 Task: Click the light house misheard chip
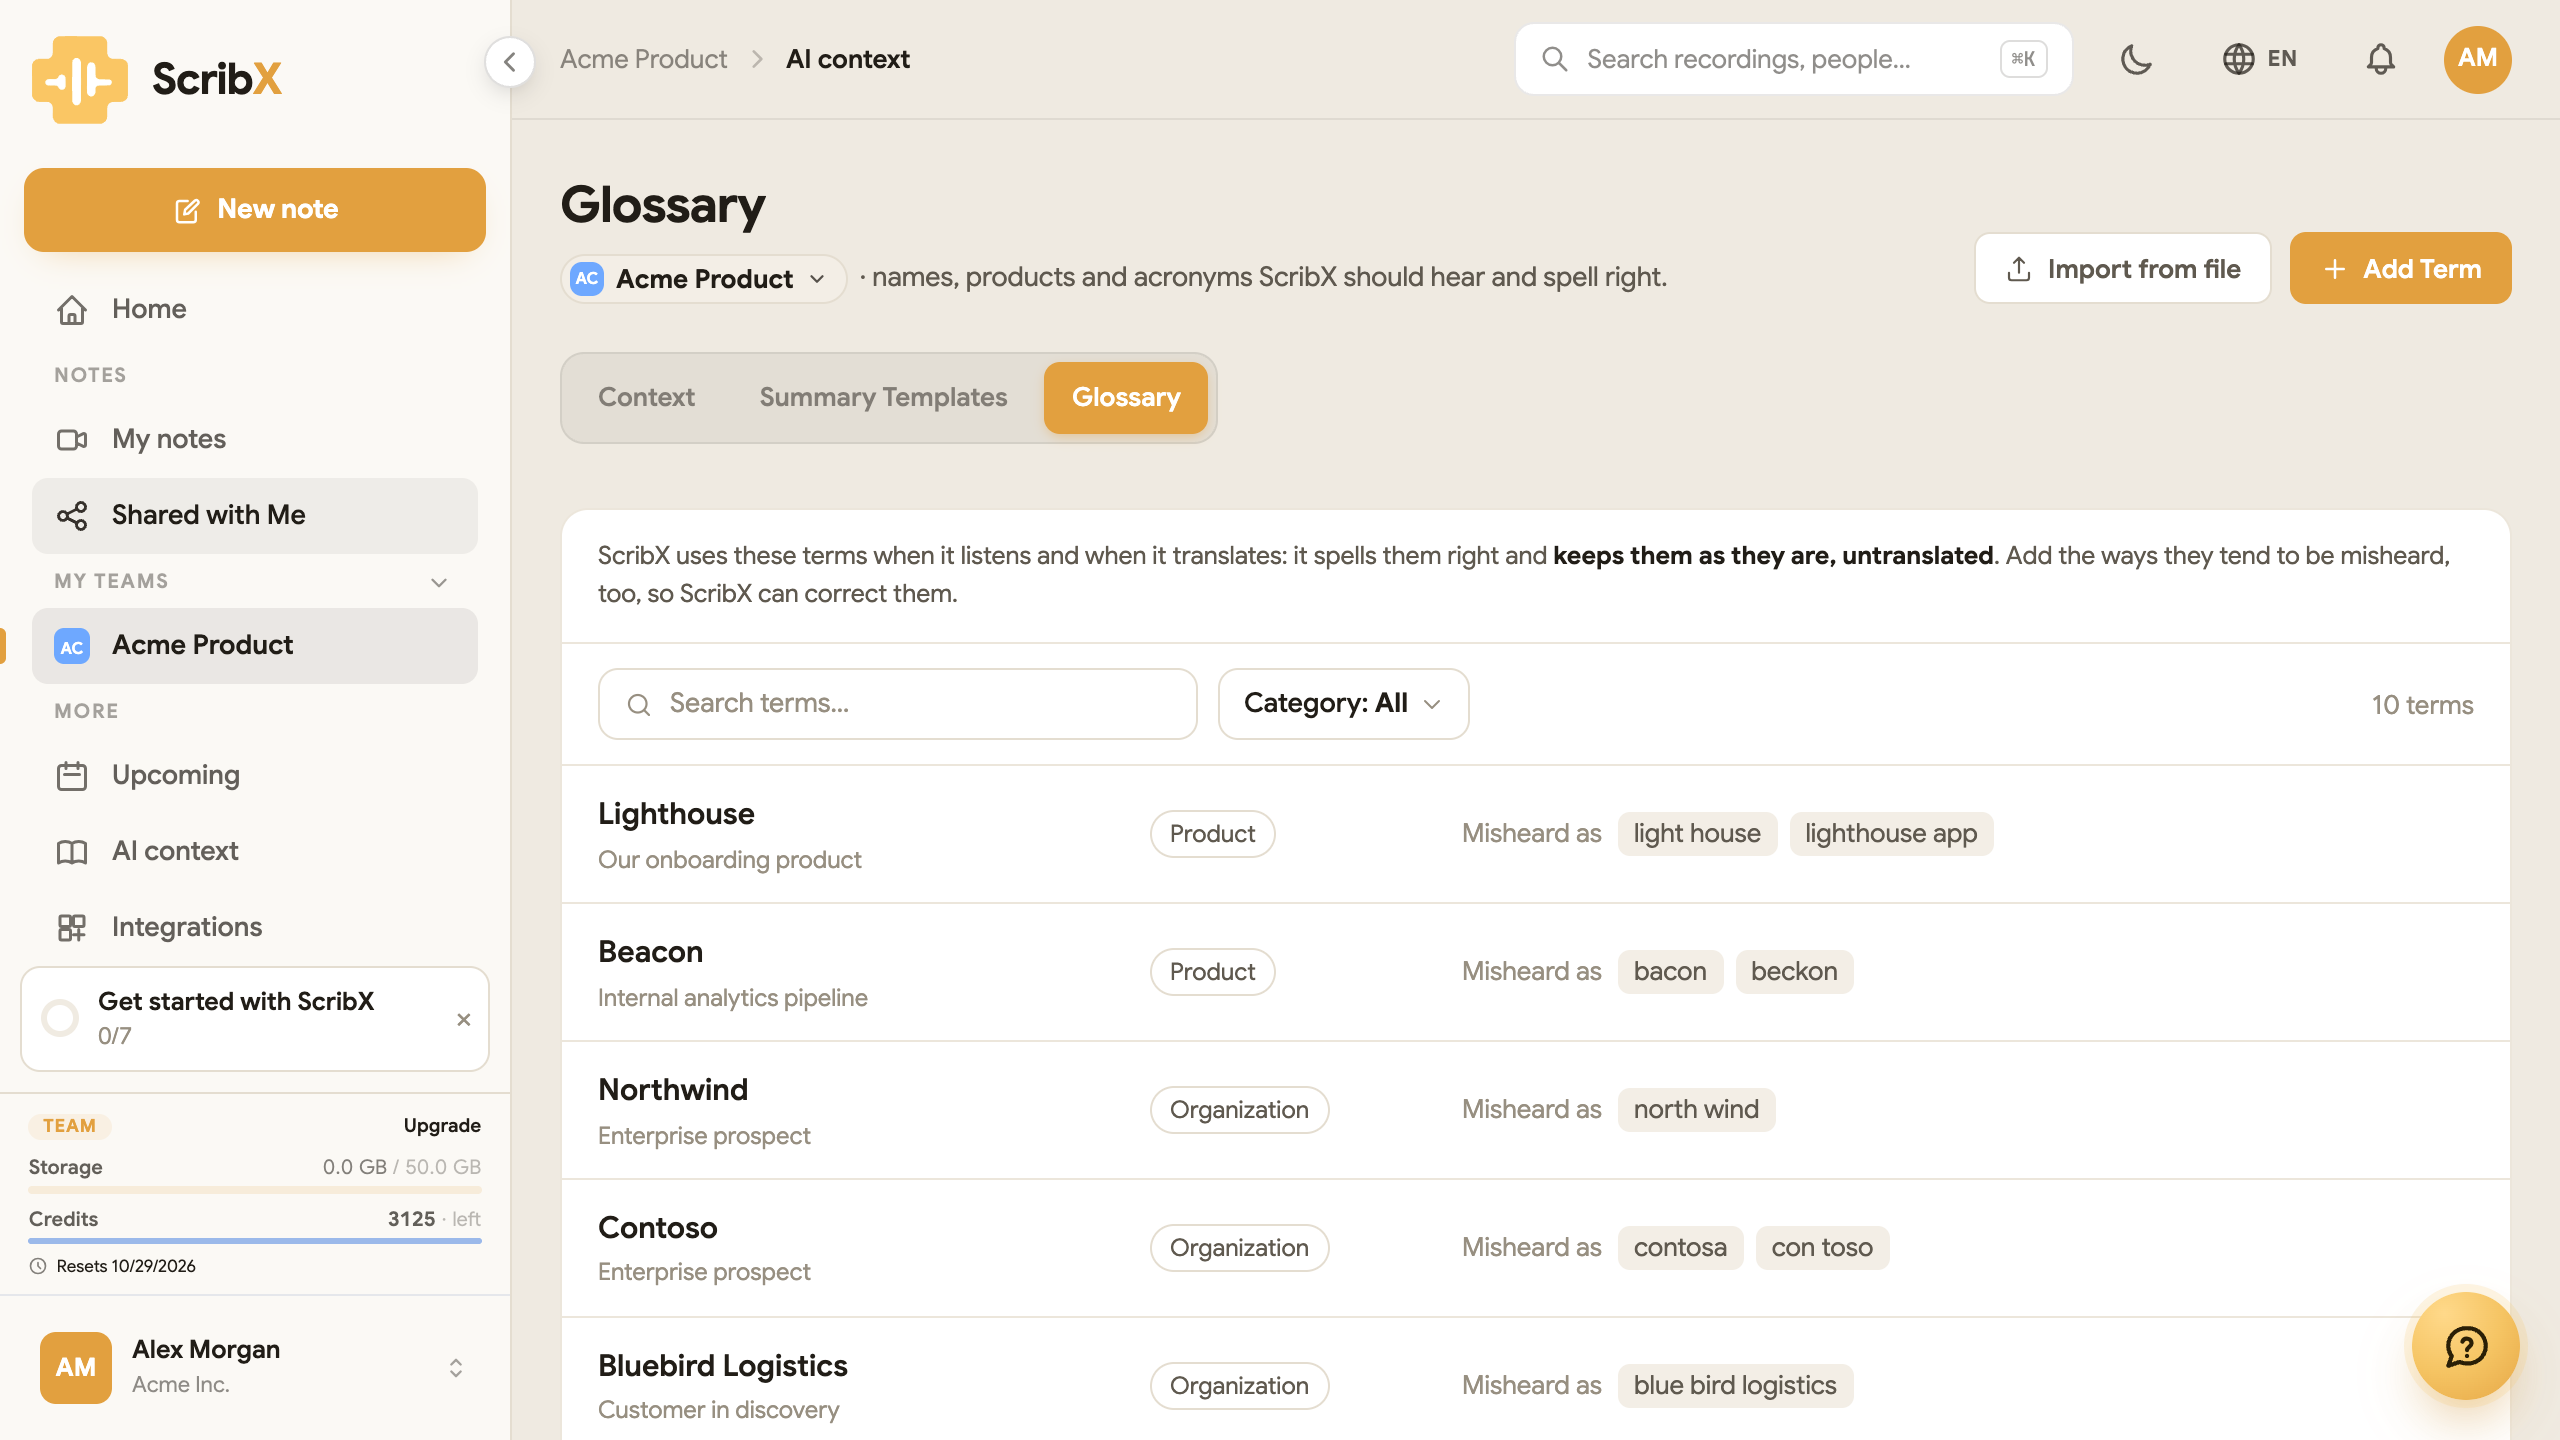point(1697,834)
